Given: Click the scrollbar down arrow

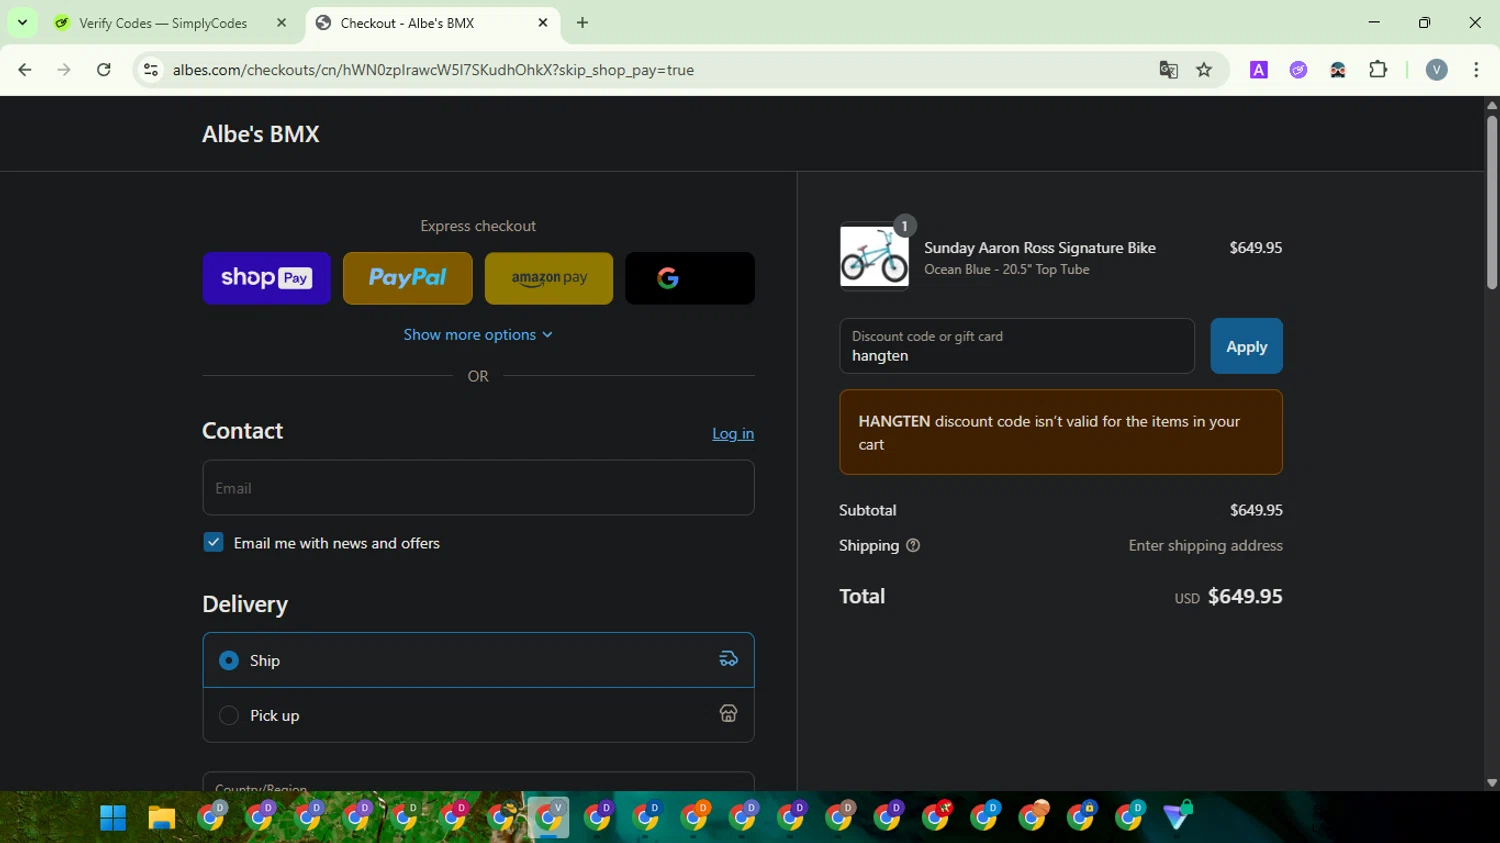Looking at the screenshot, I should (x=1491, y=783).
